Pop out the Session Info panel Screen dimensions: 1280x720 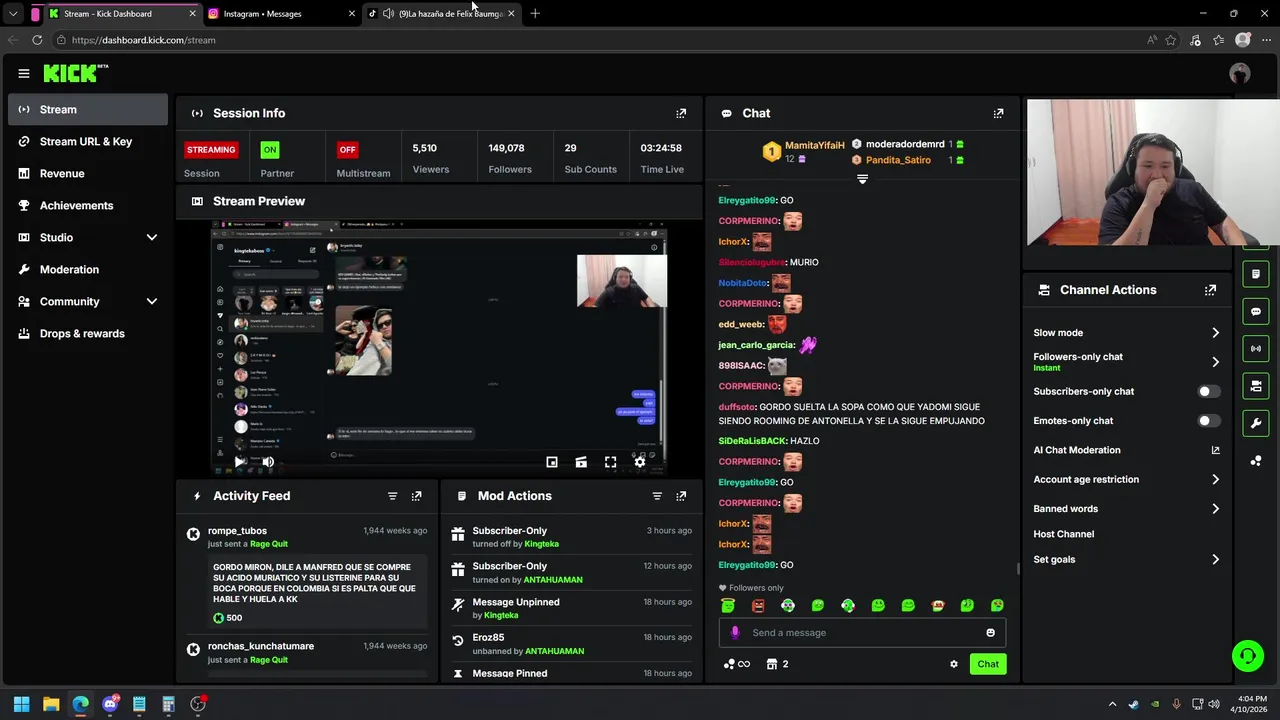681,113
